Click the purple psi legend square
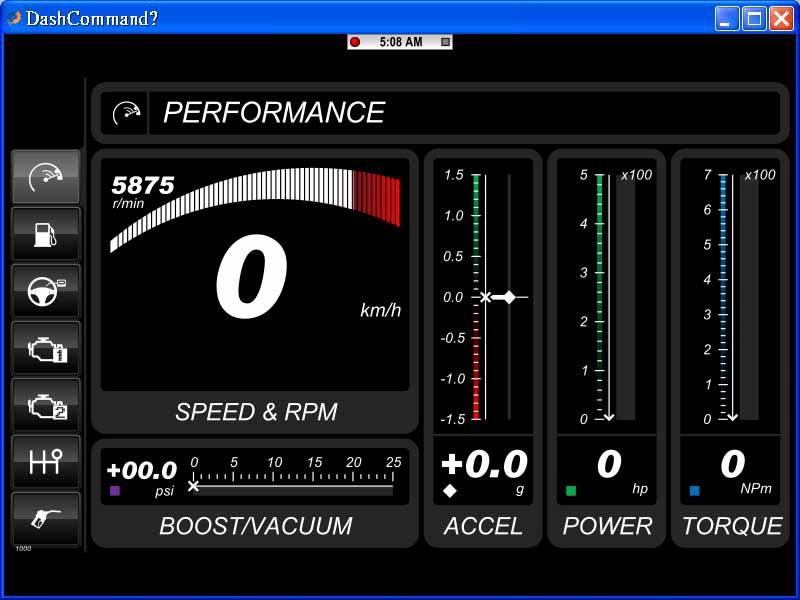 tap(115, 491)
